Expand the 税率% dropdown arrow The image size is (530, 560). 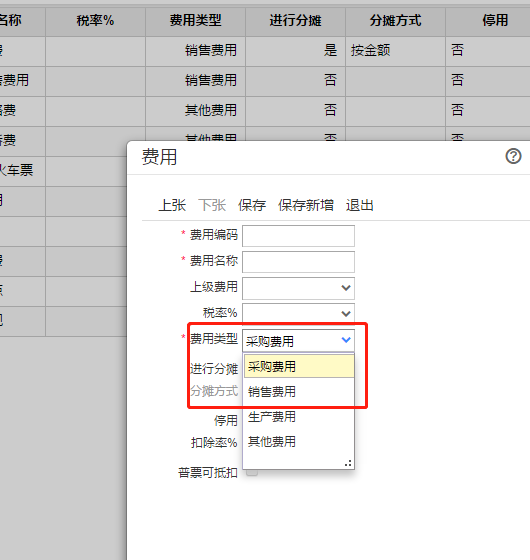tap(346, 314)
